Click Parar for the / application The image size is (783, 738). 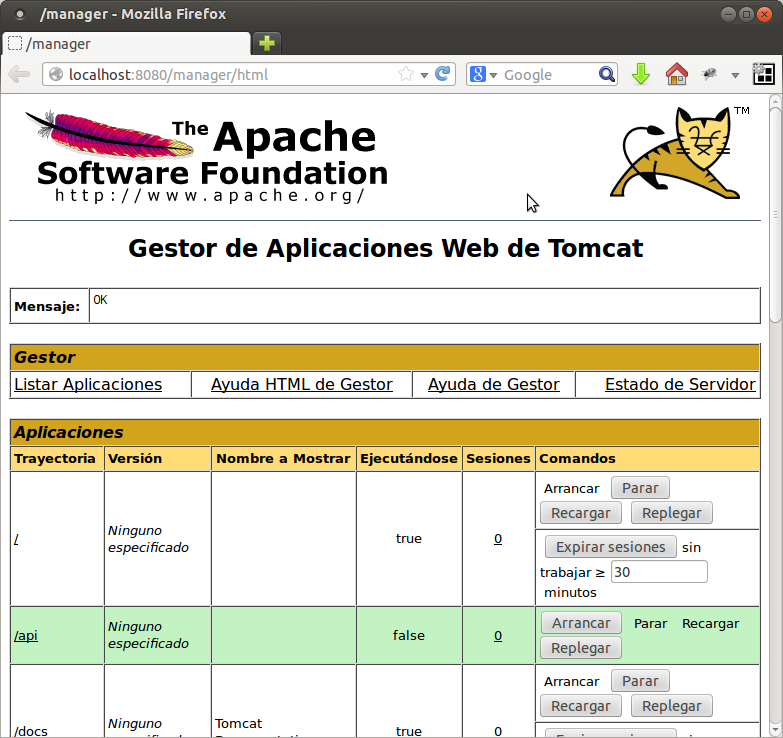point(640,488)
